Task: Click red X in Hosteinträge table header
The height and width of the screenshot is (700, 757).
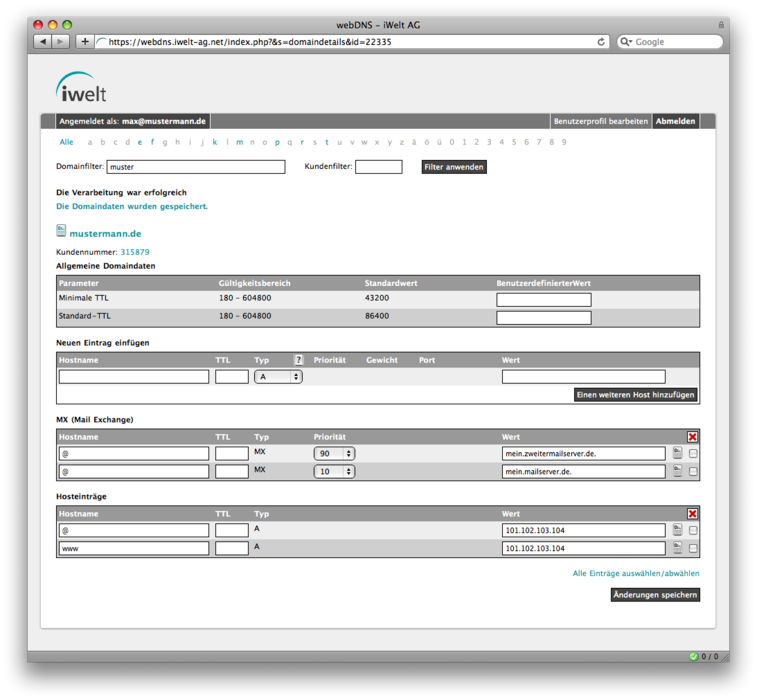Action: pos(692,514)
